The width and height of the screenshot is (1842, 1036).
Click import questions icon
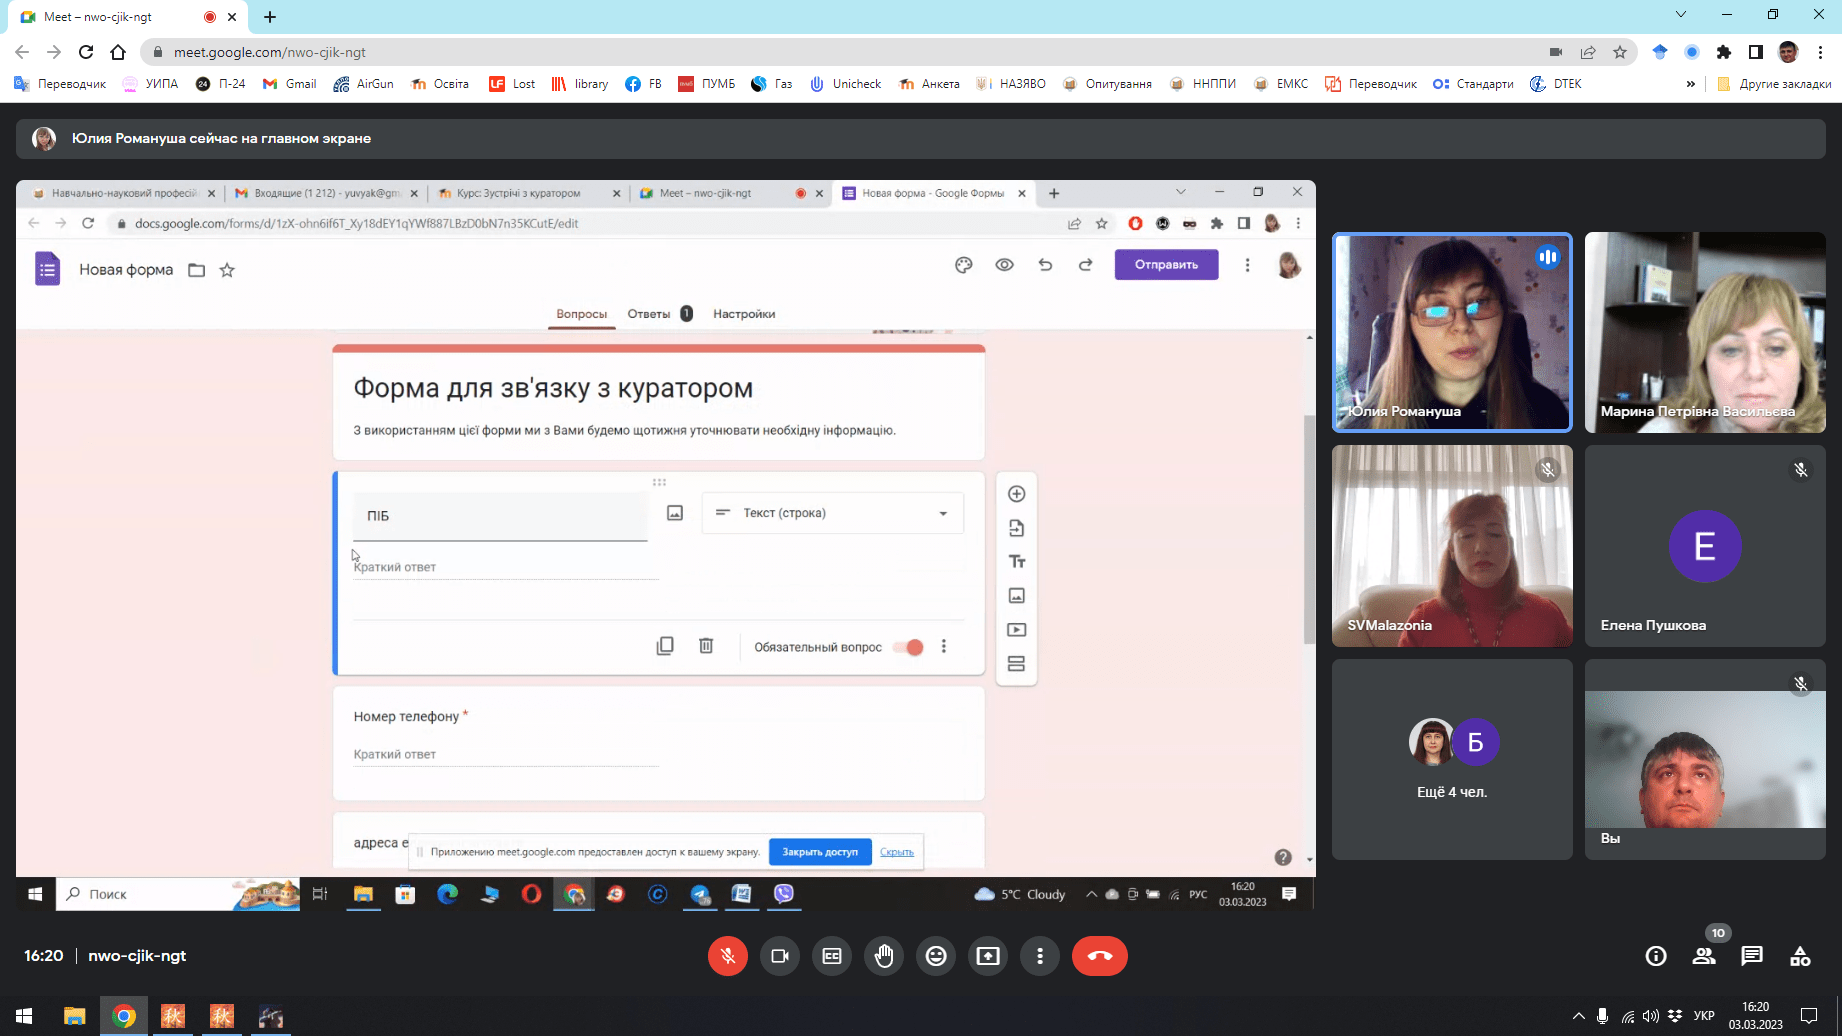tap(1016, 528)
